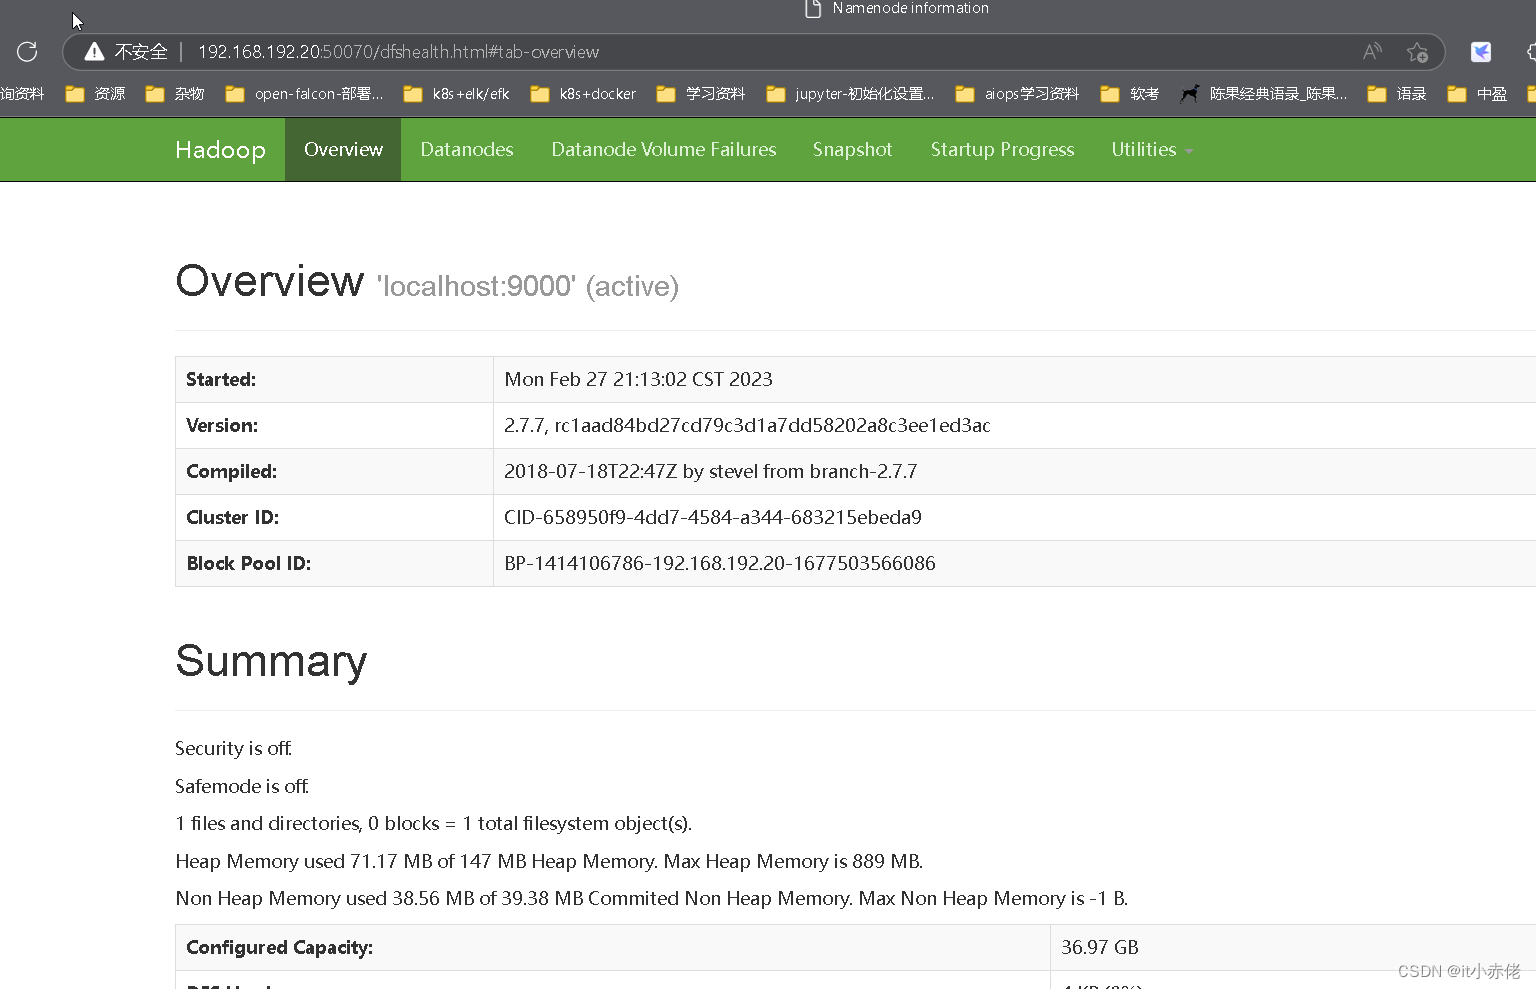This screenshot has width=1536, height=989.
Task: Open the Startup Progress tab
Action: pyautogui.click(x=1002, y=150)
